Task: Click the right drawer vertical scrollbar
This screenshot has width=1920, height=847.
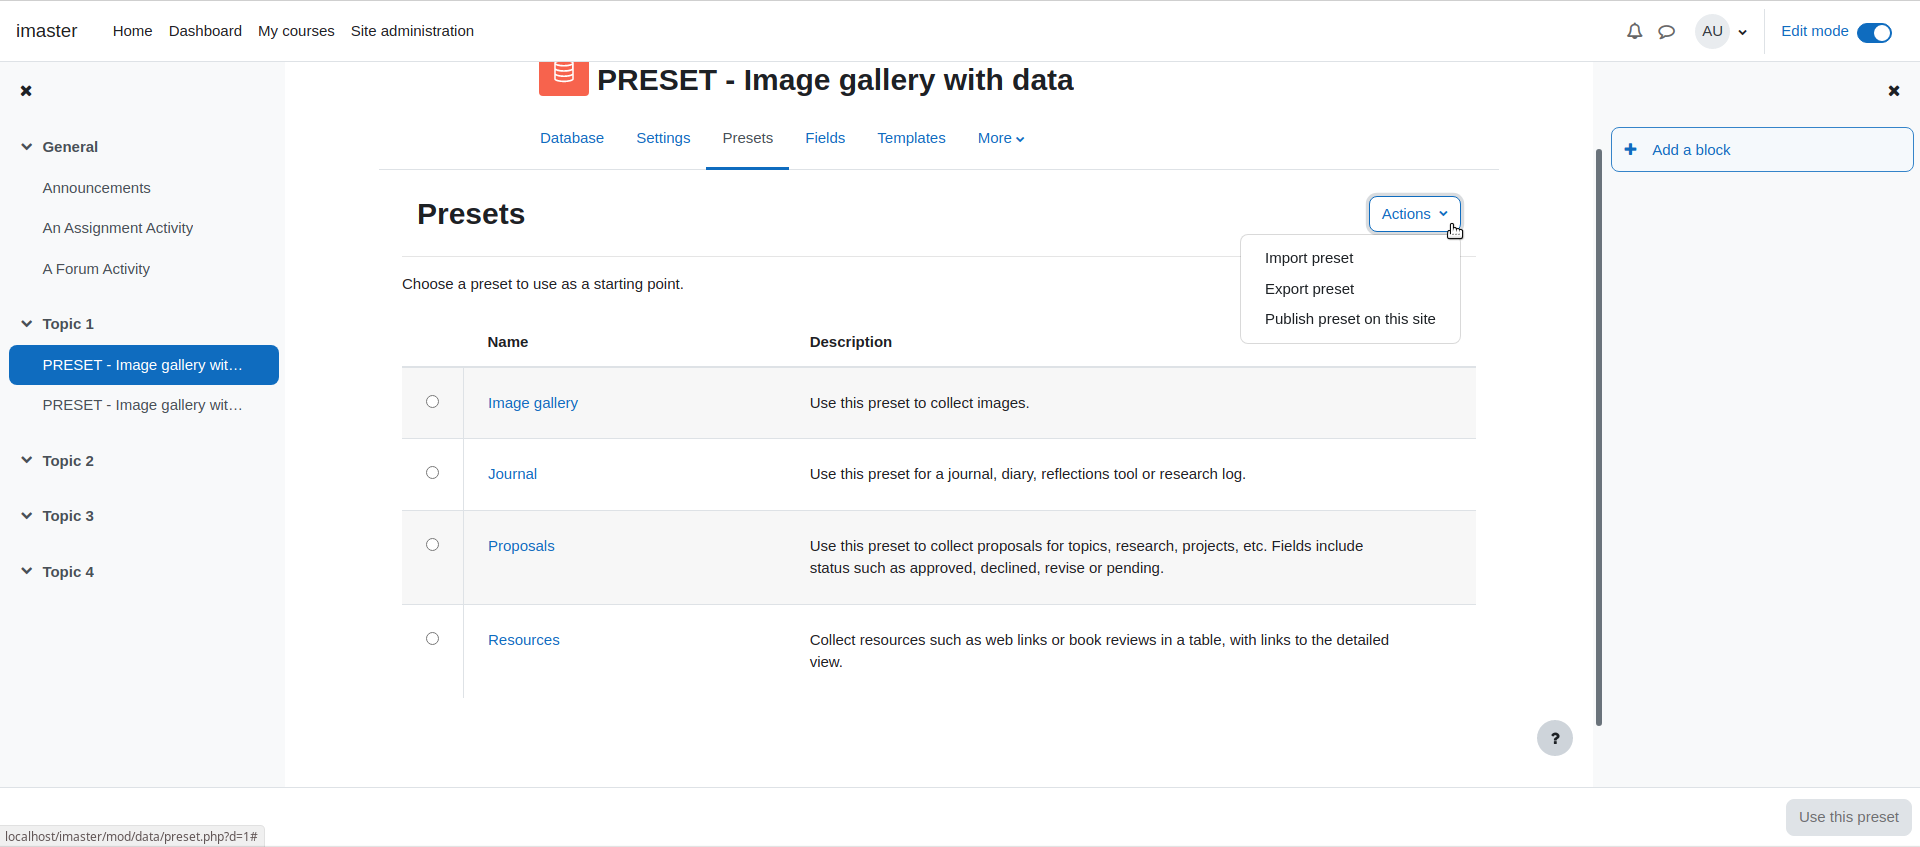Action: click(1599, 437)
